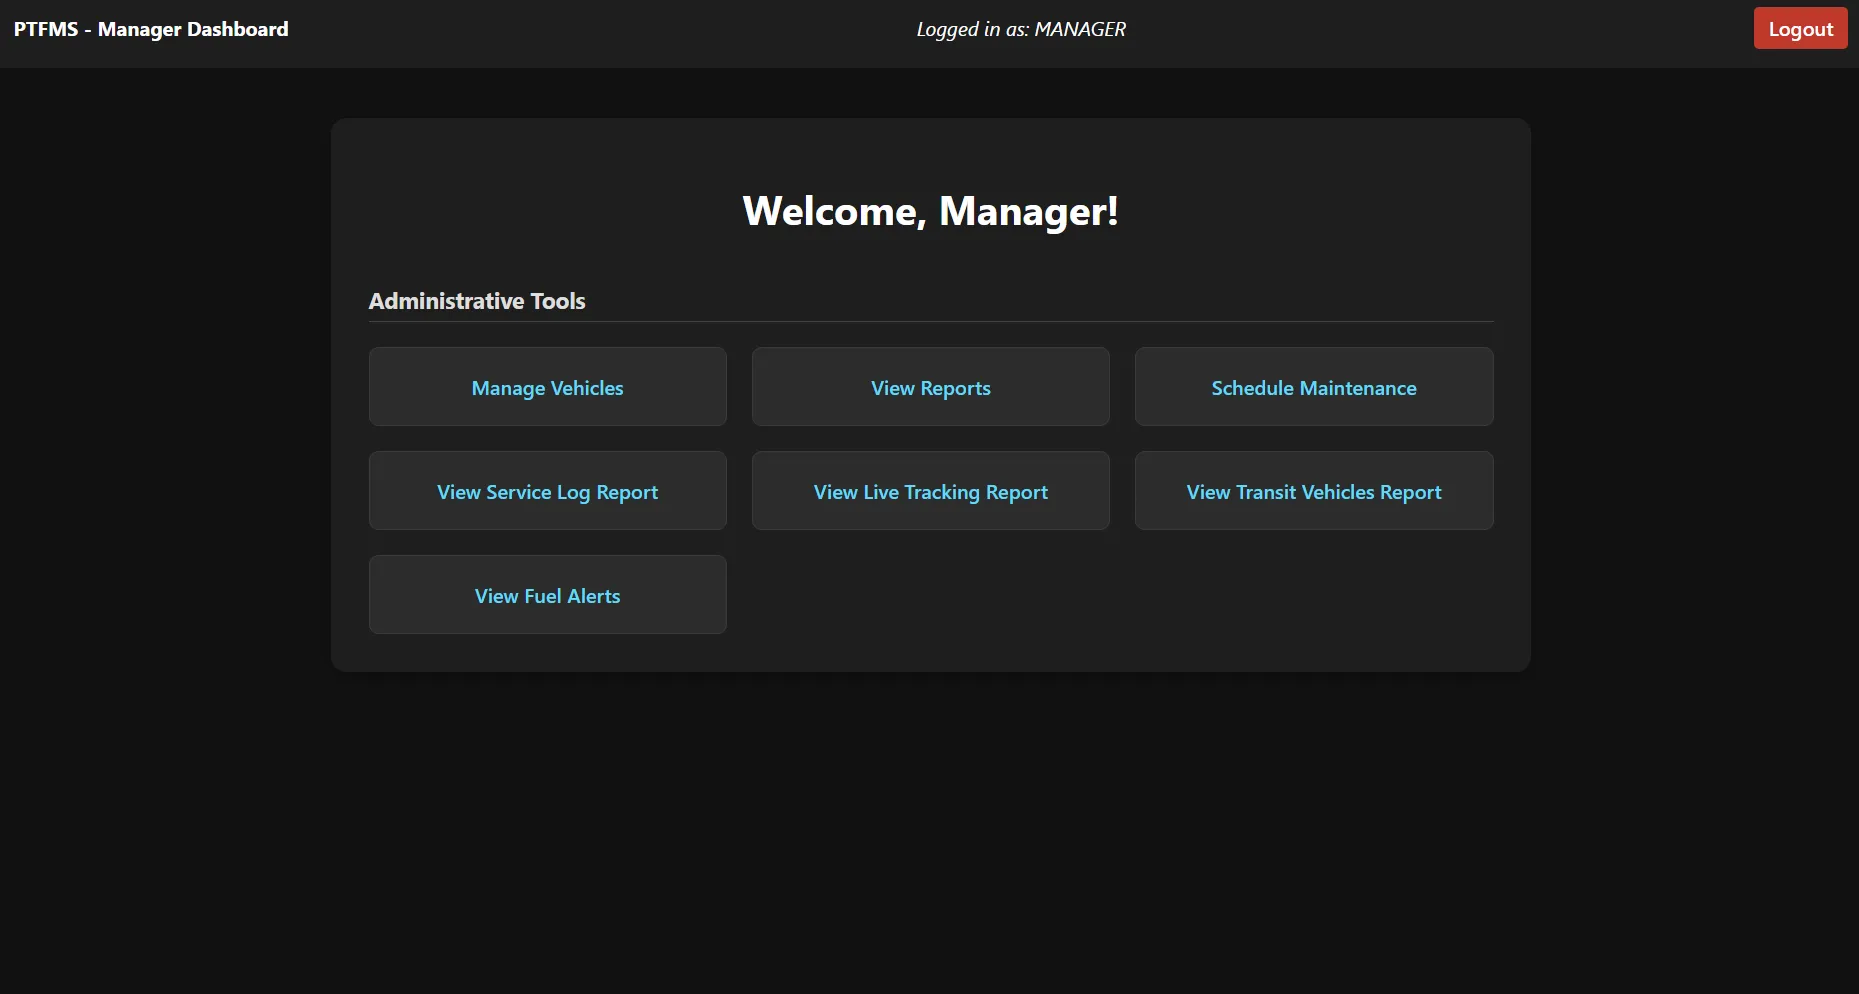The width and height of the screenshot is (1859, 994).
Task: Choose View Fuel Alerts from administrative tools
Action: click(x=547, y=595)
